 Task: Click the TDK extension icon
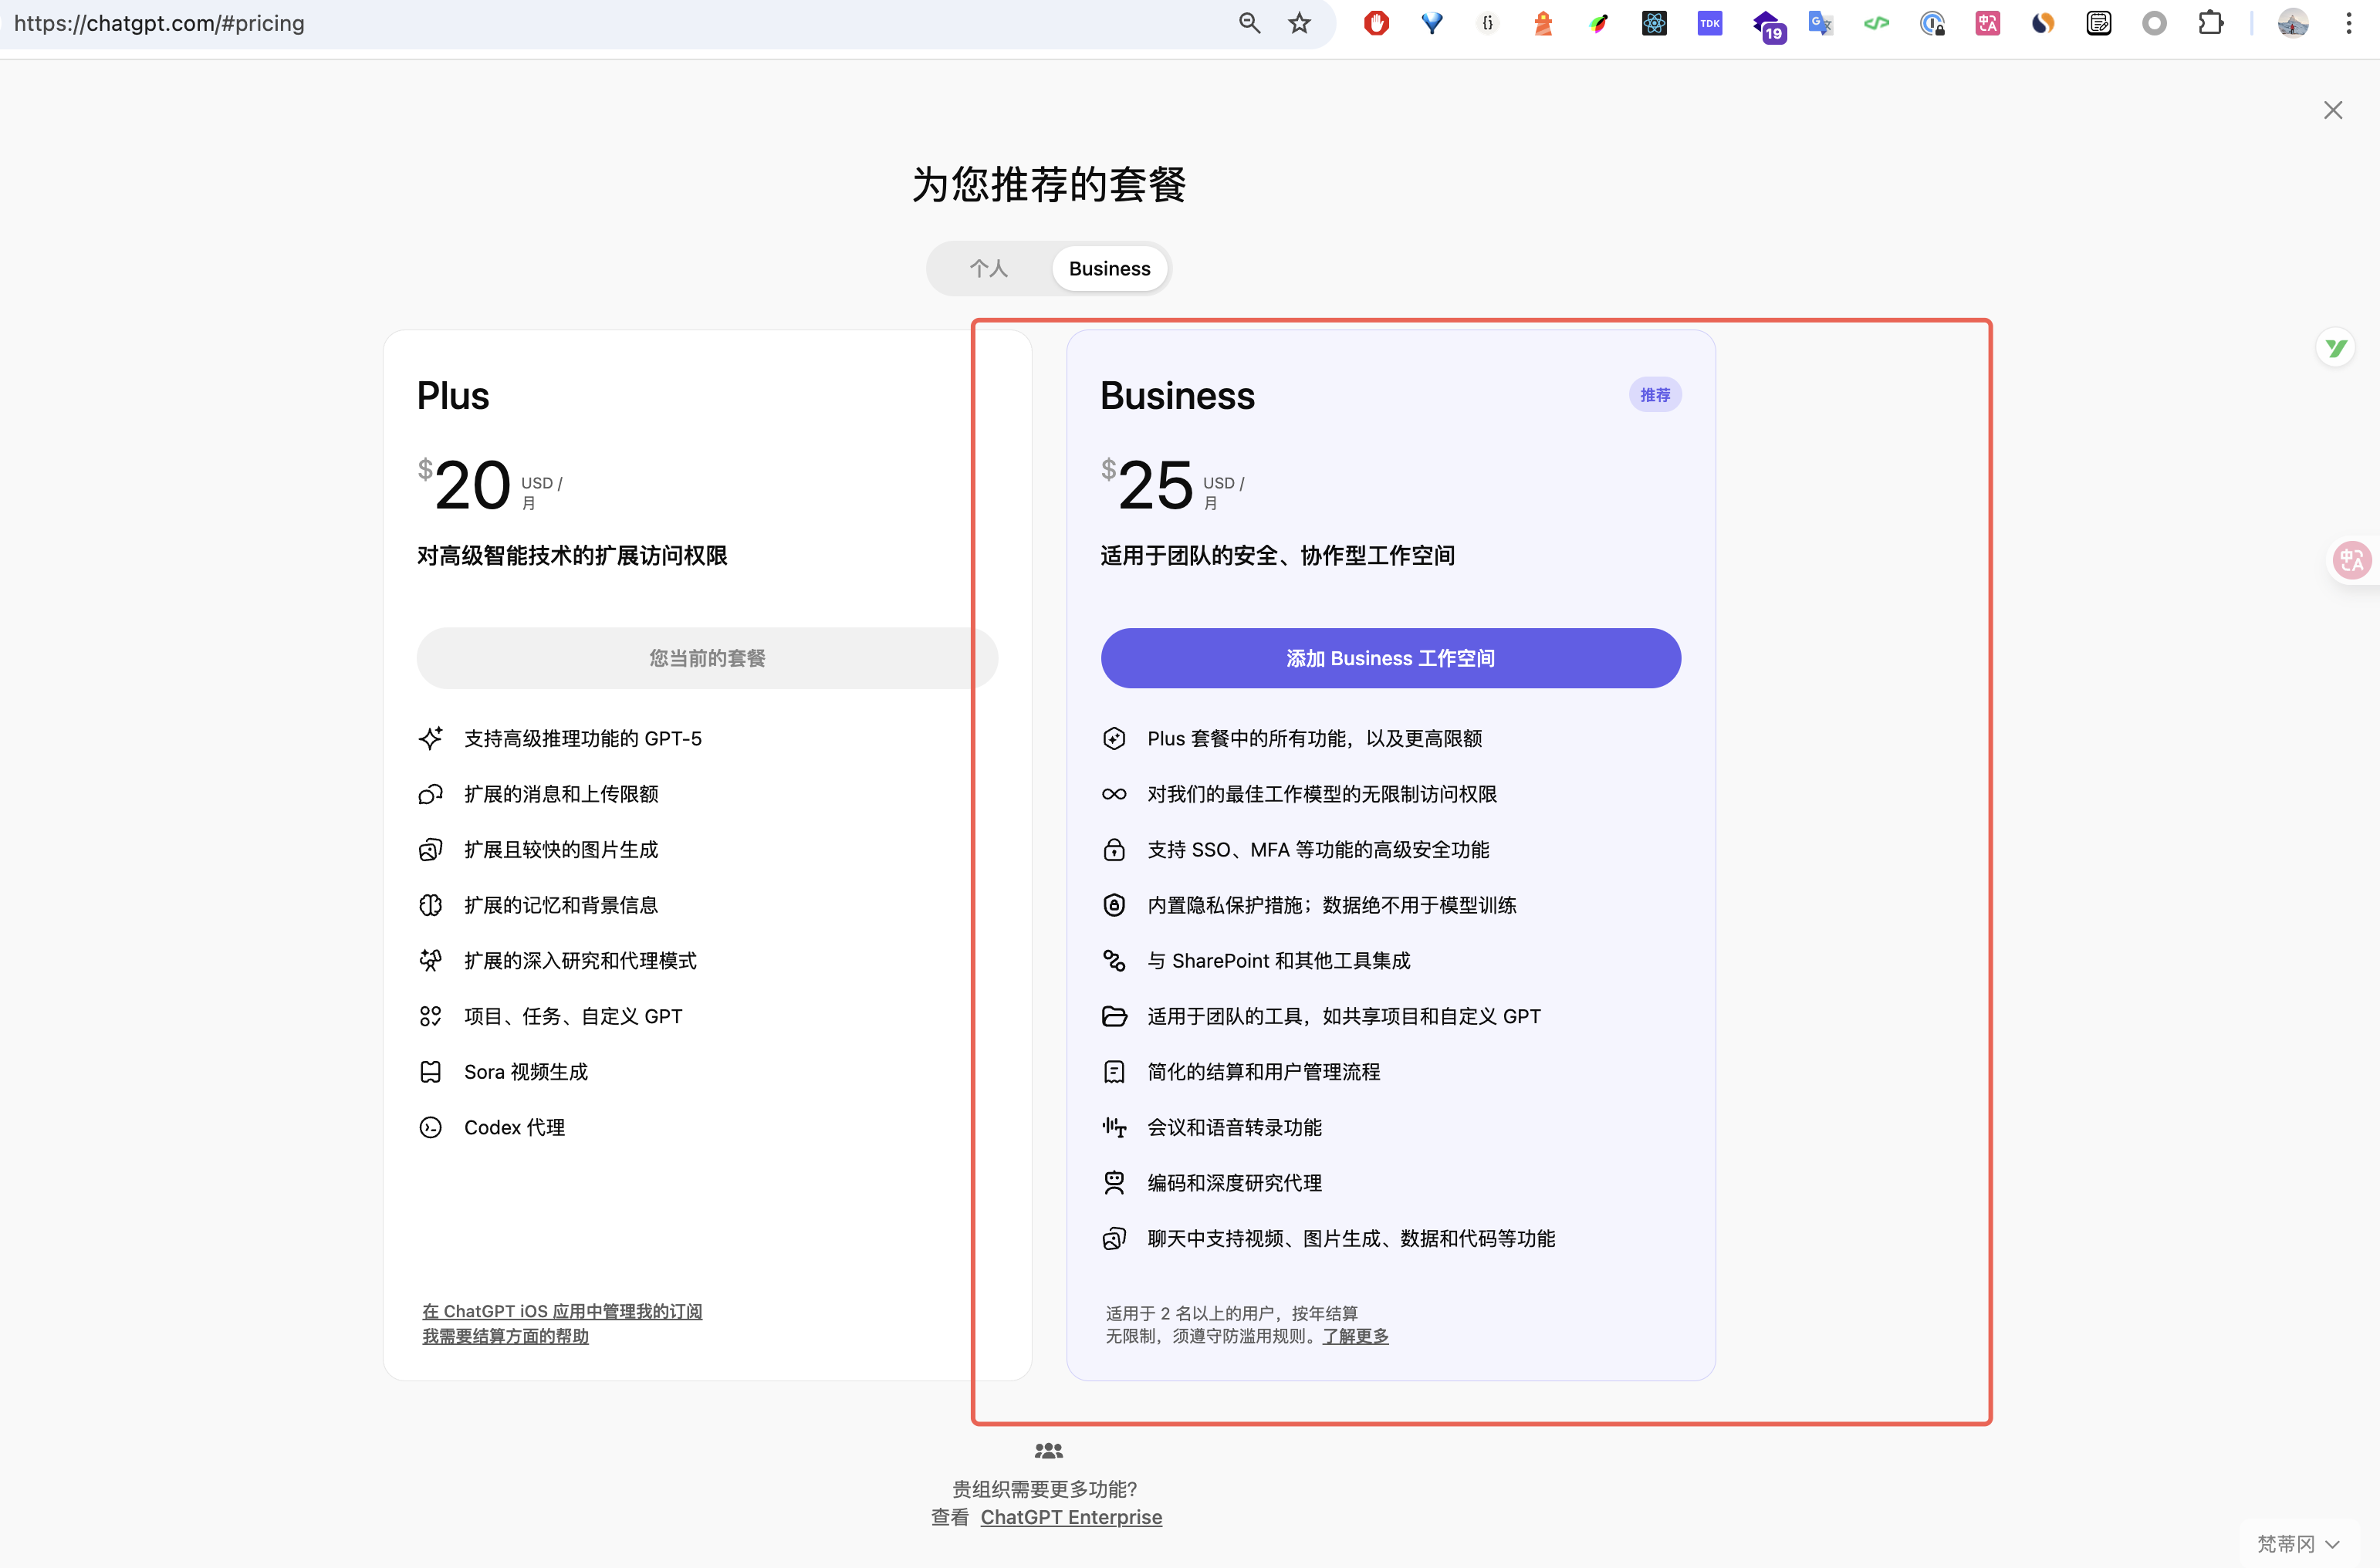pos(1710,23)
